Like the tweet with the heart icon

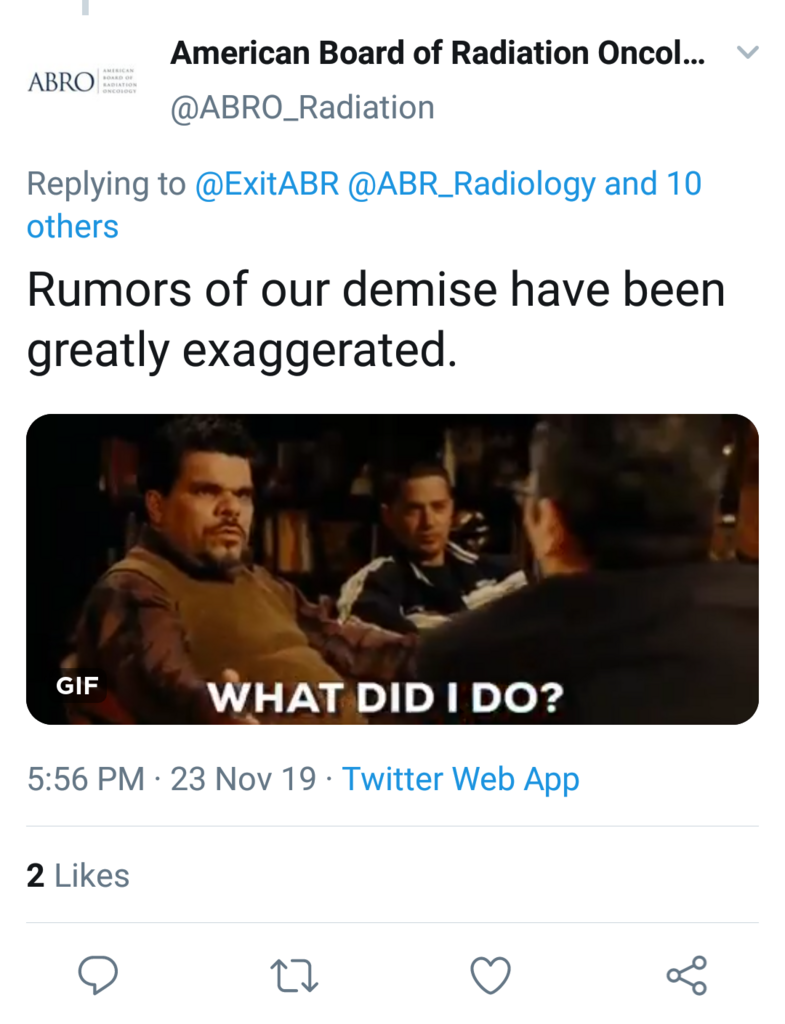pos(490,975)
